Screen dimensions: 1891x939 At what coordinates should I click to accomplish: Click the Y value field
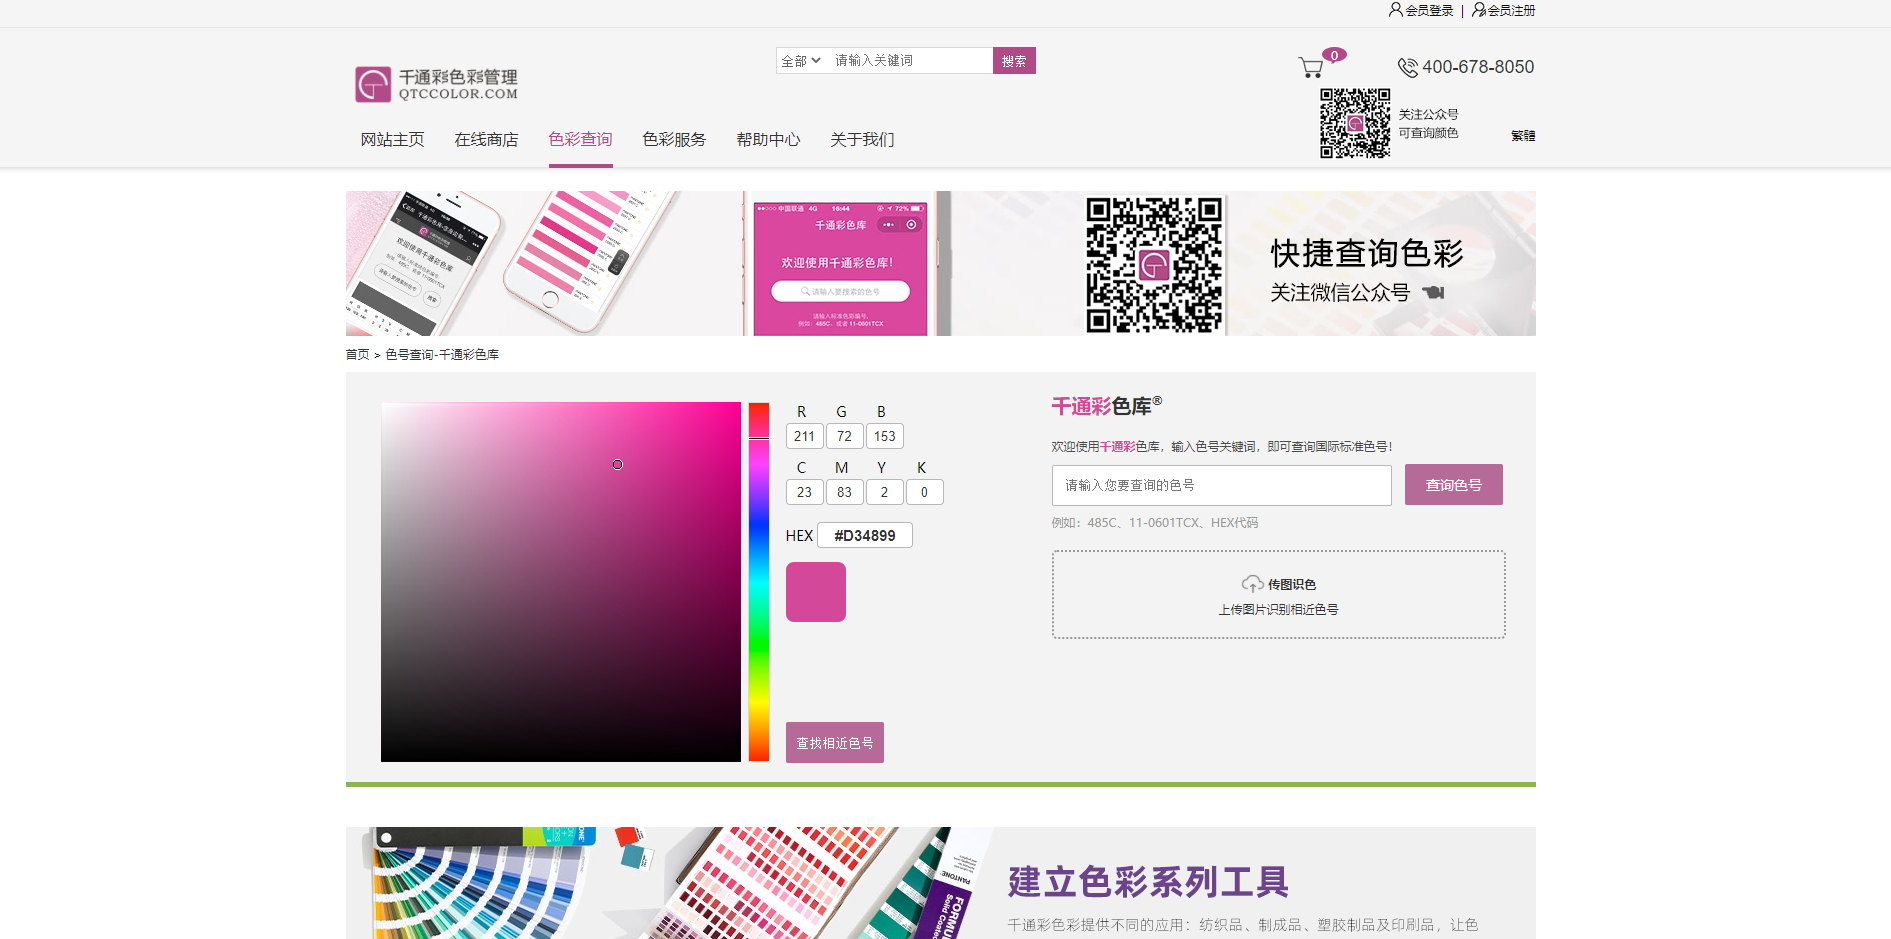click(884, 492)
